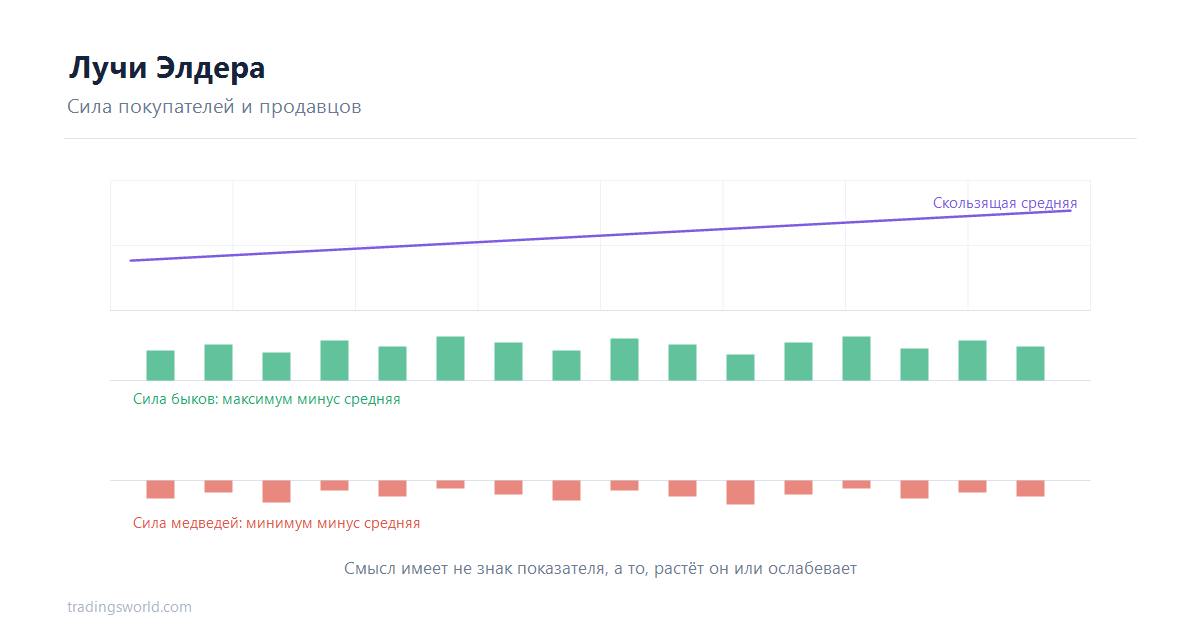Click the "Сила медведей: минимум минус средняя" label
The width and height of the screenshot is (1200, 640).
click(276, 523)
